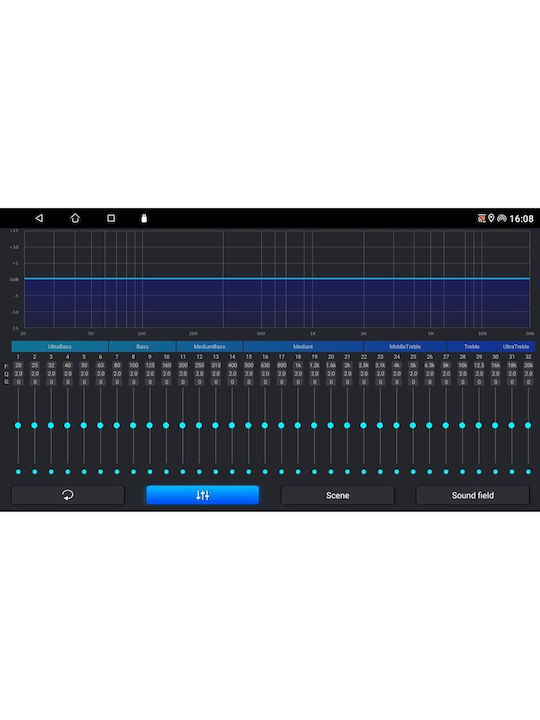
Task: Click the frequency field 20 of band 1
Action: (18, 366)
